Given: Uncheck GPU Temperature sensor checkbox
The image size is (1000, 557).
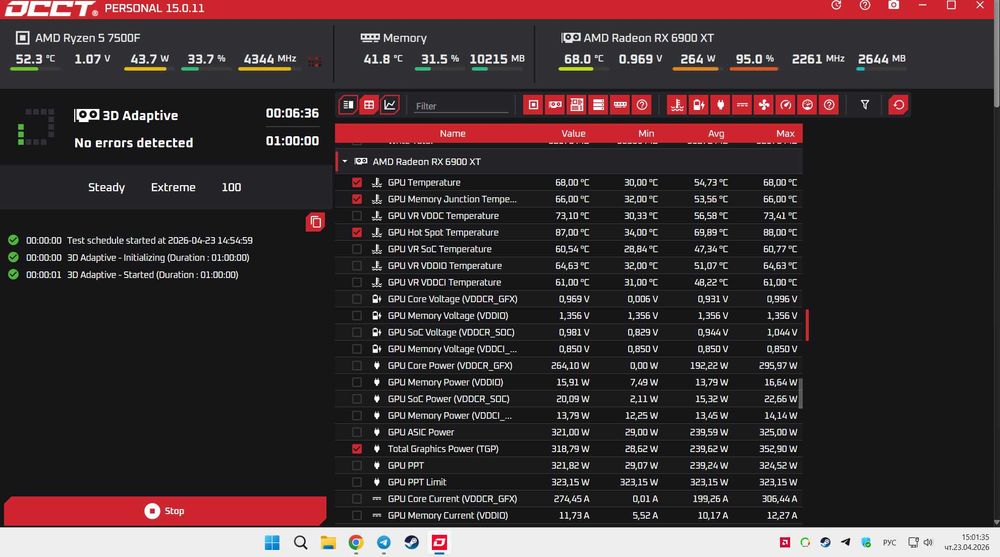Looking at the screenshot, I should coord(357,182).
